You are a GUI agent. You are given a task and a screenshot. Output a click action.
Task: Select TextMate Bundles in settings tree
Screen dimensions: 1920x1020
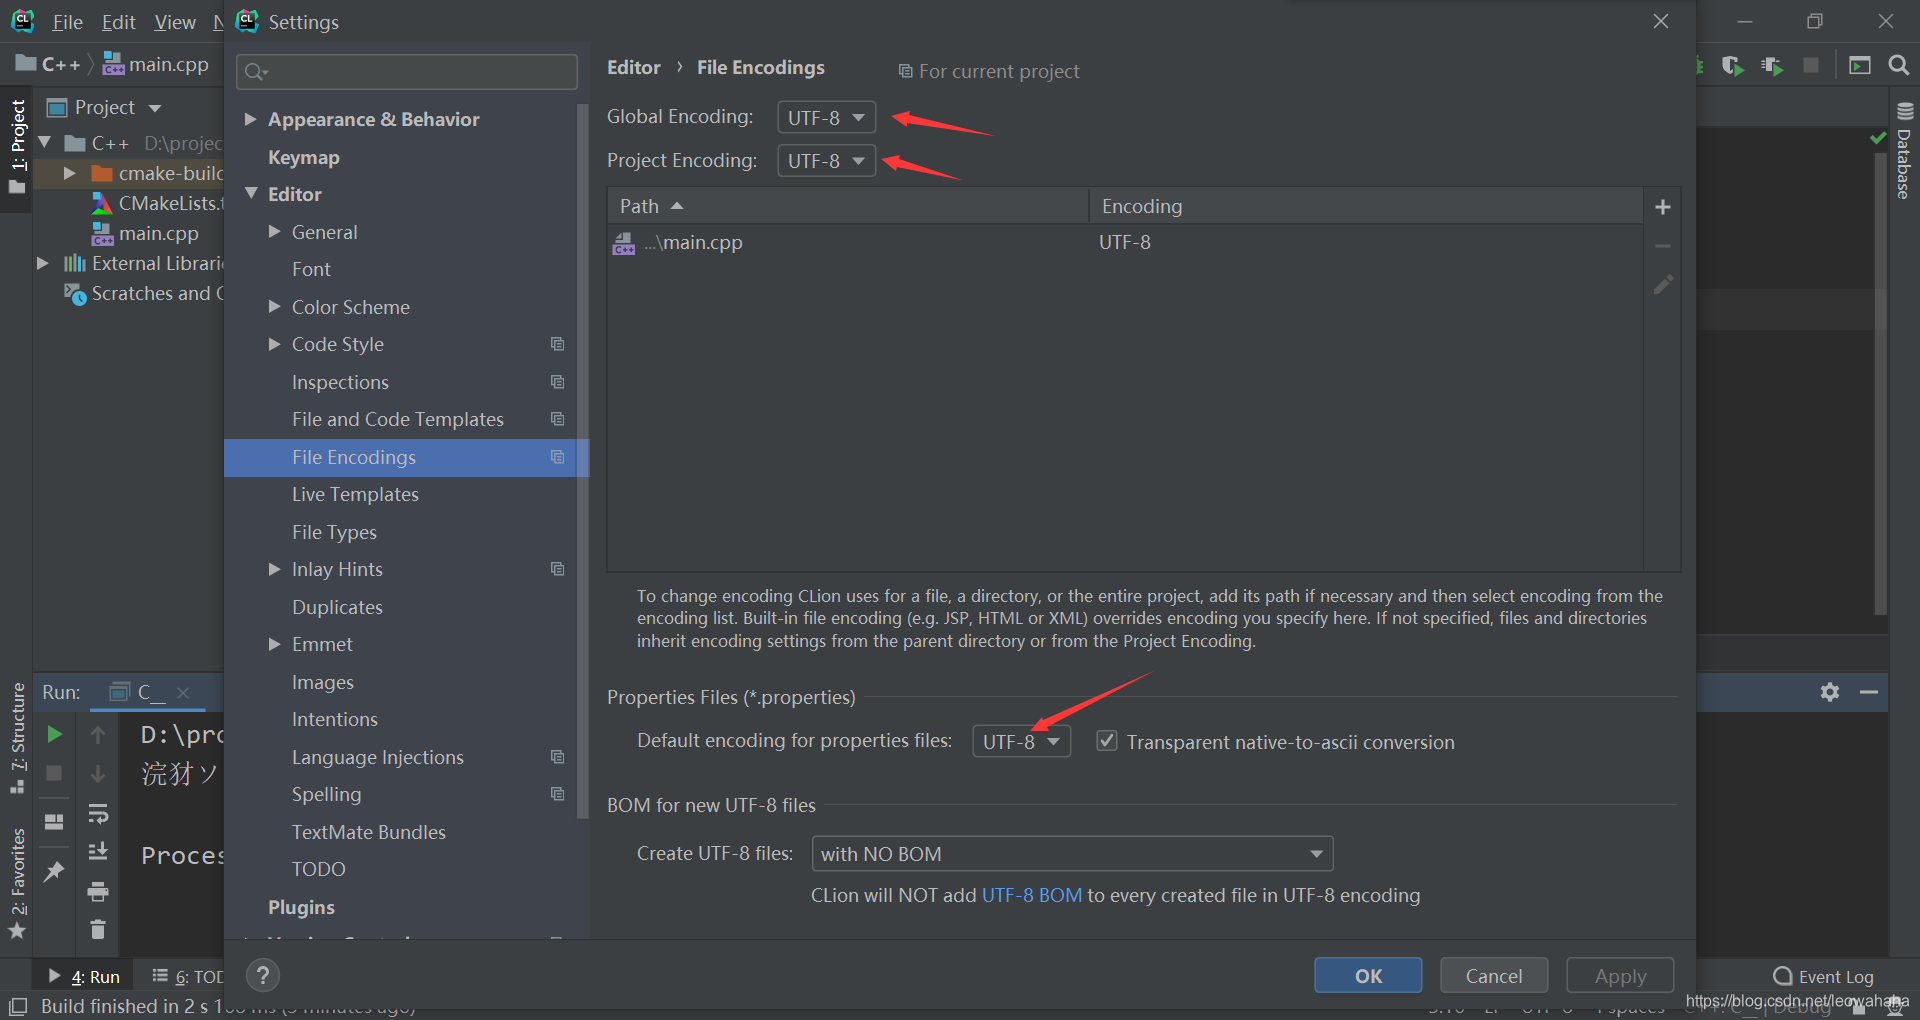coord(369,832)
